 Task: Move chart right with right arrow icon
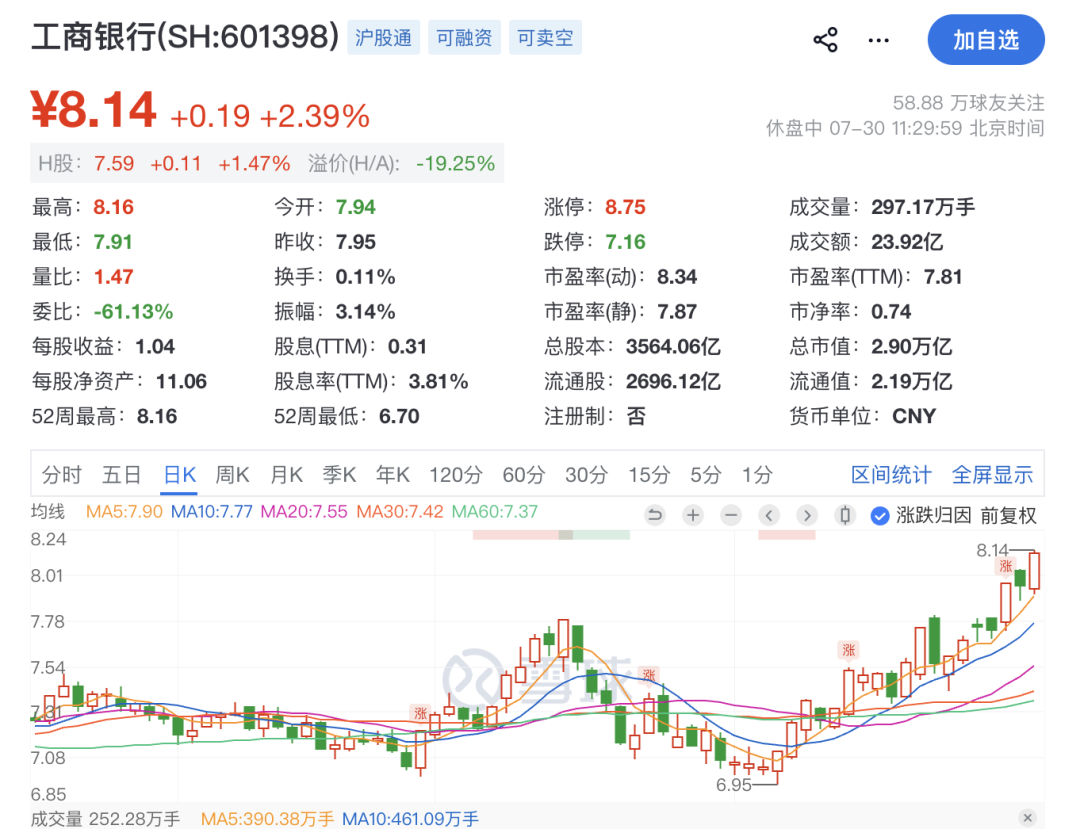pos(807,515)
